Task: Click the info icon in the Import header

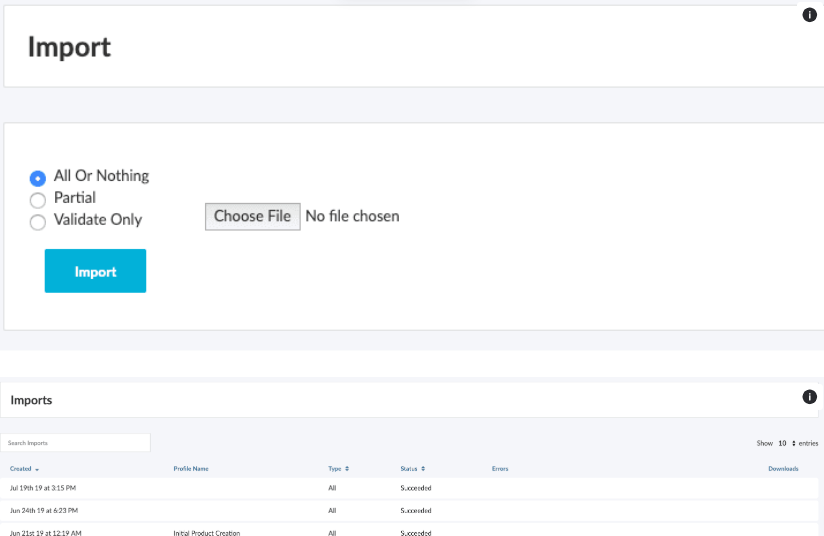Action: click(x=810, y=15)
